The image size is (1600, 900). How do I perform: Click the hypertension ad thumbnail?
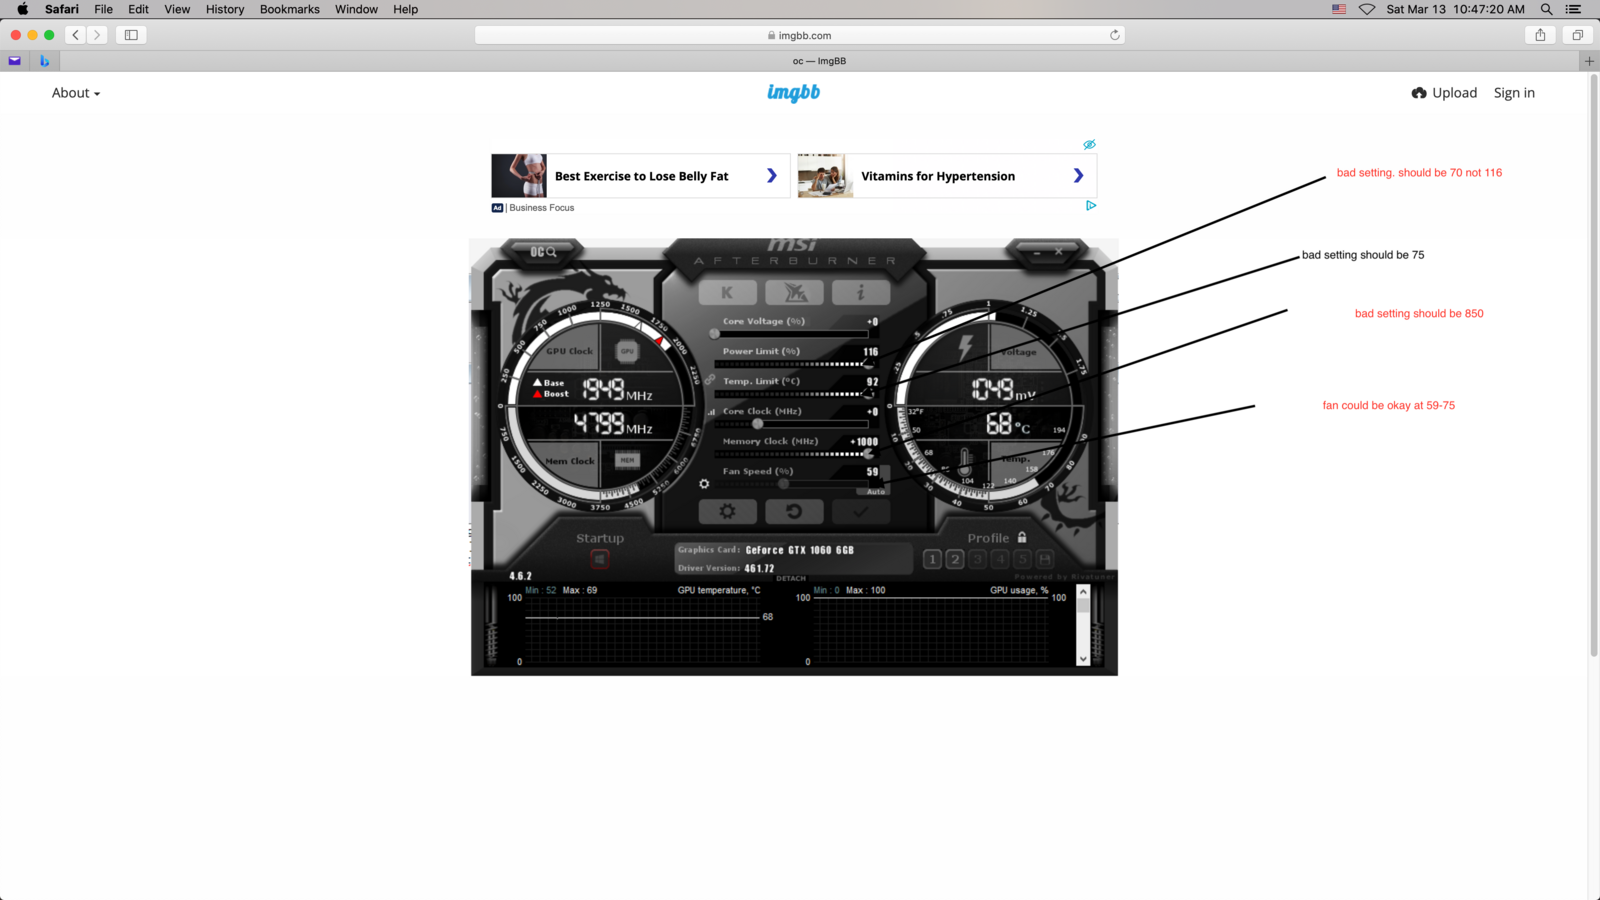[825, 176]
